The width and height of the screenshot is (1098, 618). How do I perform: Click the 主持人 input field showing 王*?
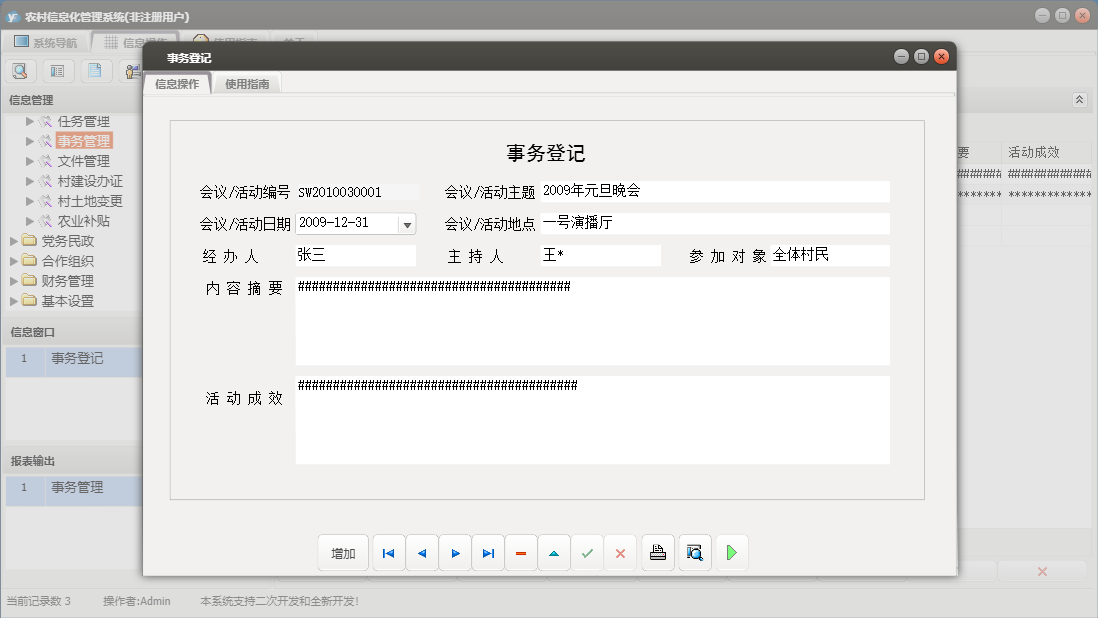pyautogui.click(x=600, y=255)
